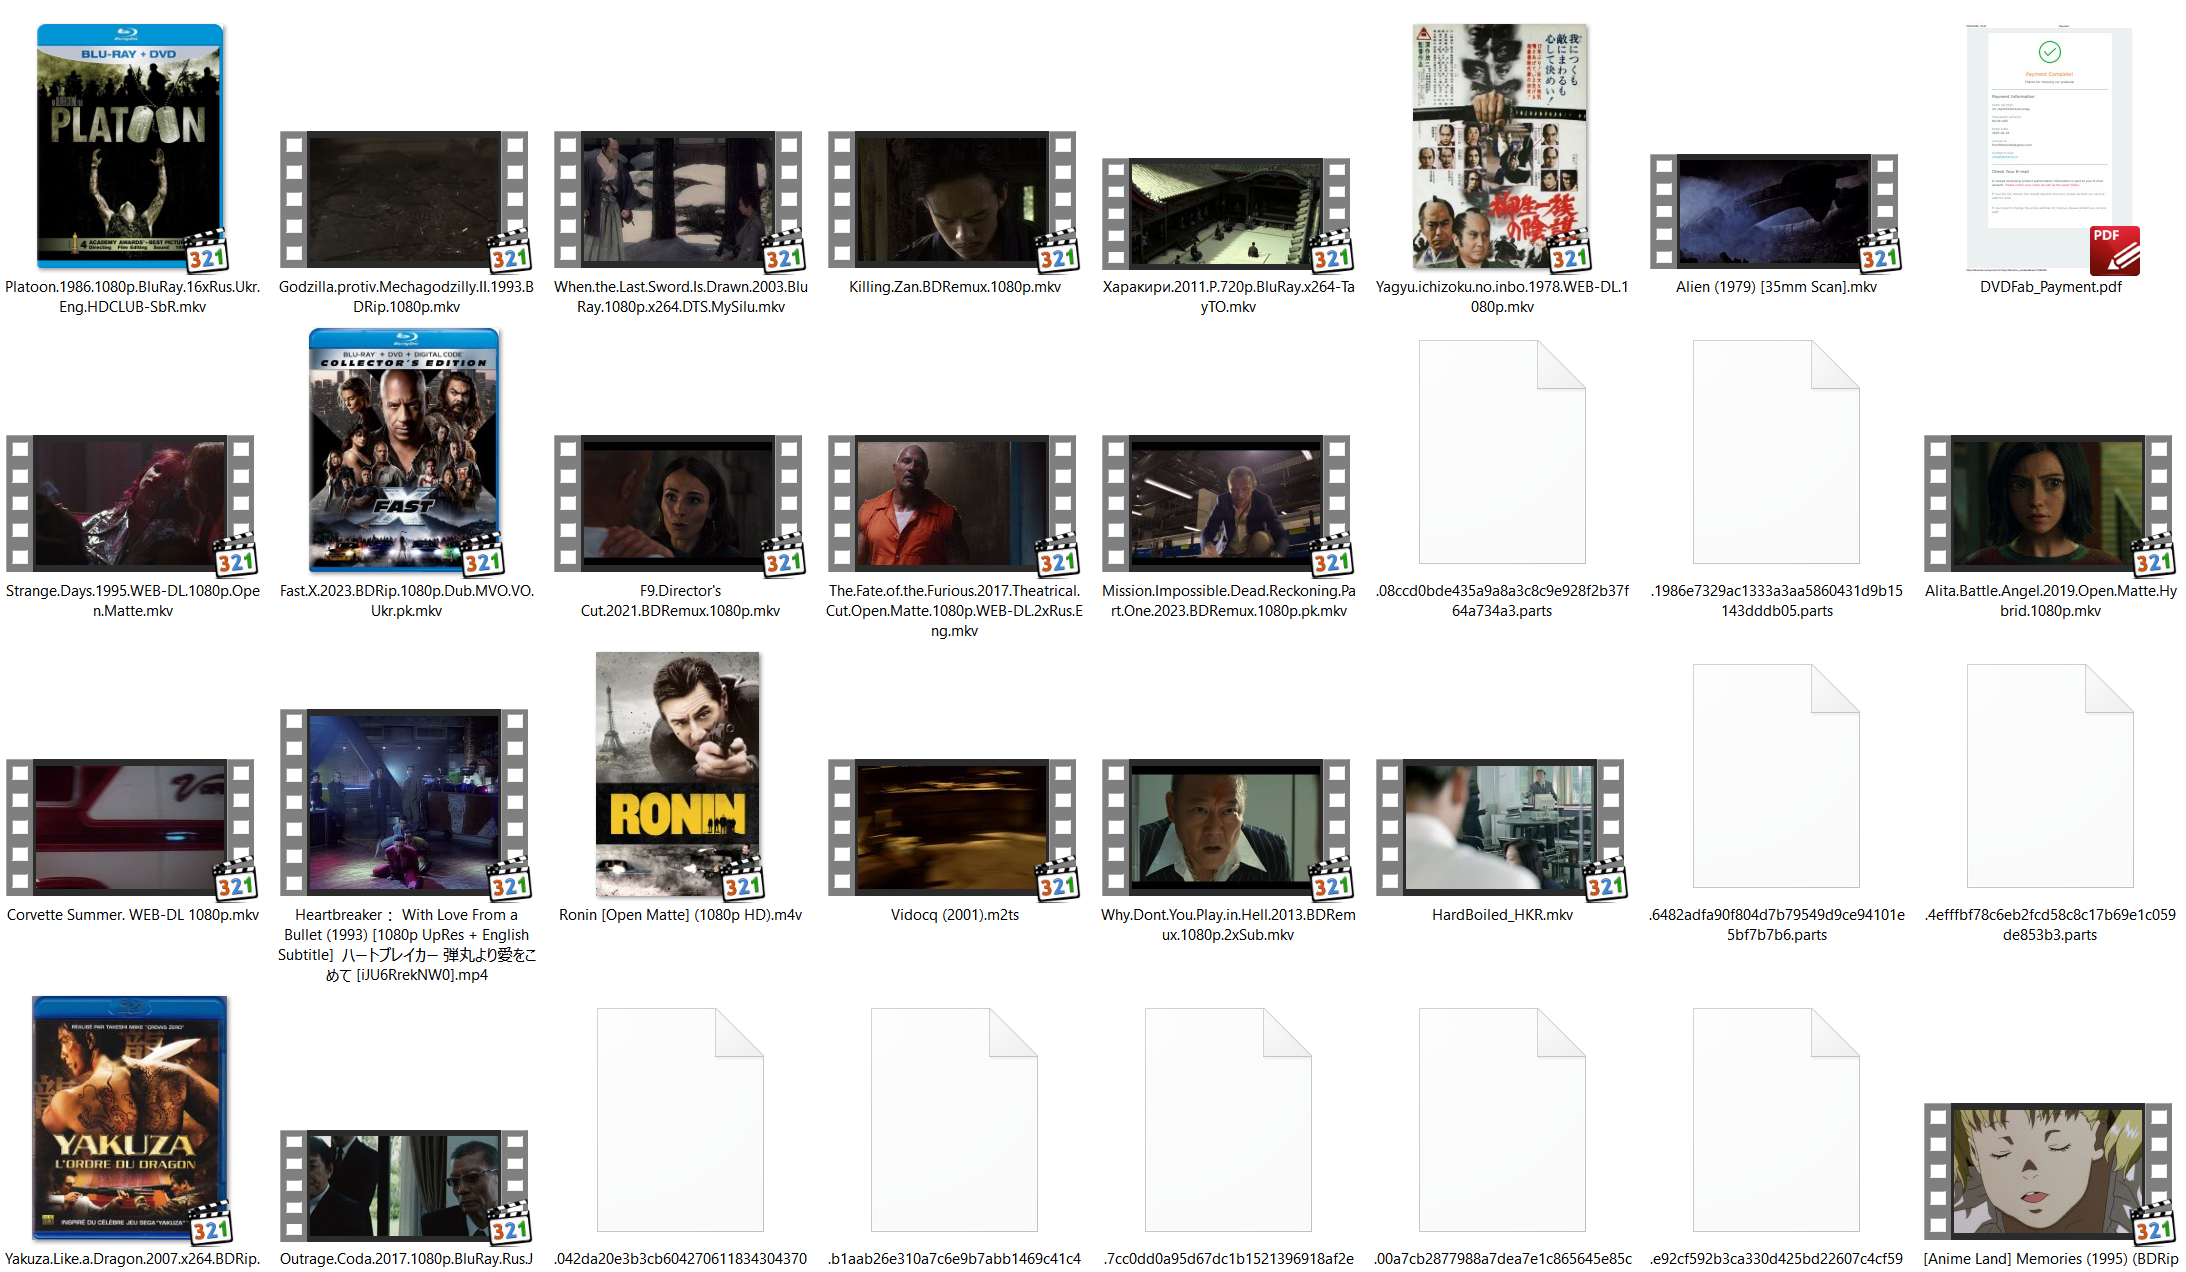Viewport: 2186px width, 1272px height.
Task: Click Why.Dont.You.Play.in.Hell.2013.BDRemux filename
Action: coord(1229,925)
